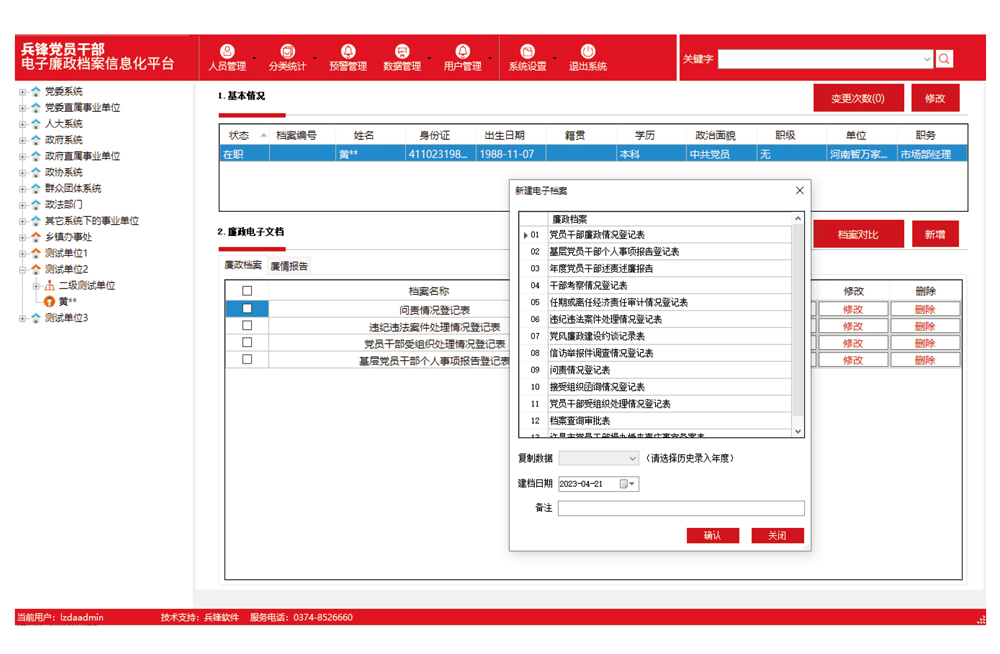Viewport: 1000px width, 654px height.
Task: Select 干部考察情况登记表 in dialog list
Action: point(669,285)
